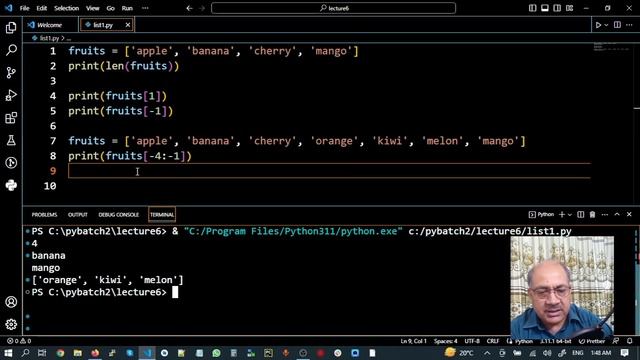Expand run options dropdown arrow
640x360 pixels.
pyautogui.click(x=606, y=25)
